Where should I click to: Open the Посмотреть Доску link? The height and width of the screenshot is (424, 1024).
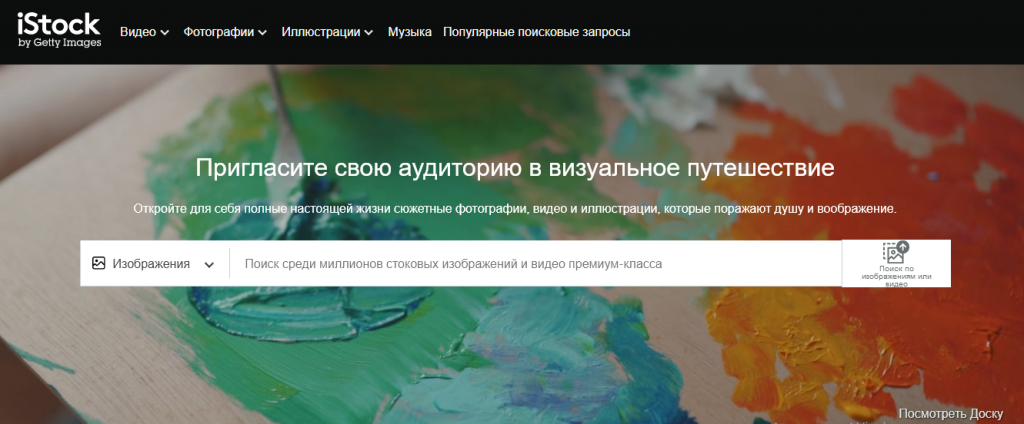pyautogui.click(x=949, y=413)
